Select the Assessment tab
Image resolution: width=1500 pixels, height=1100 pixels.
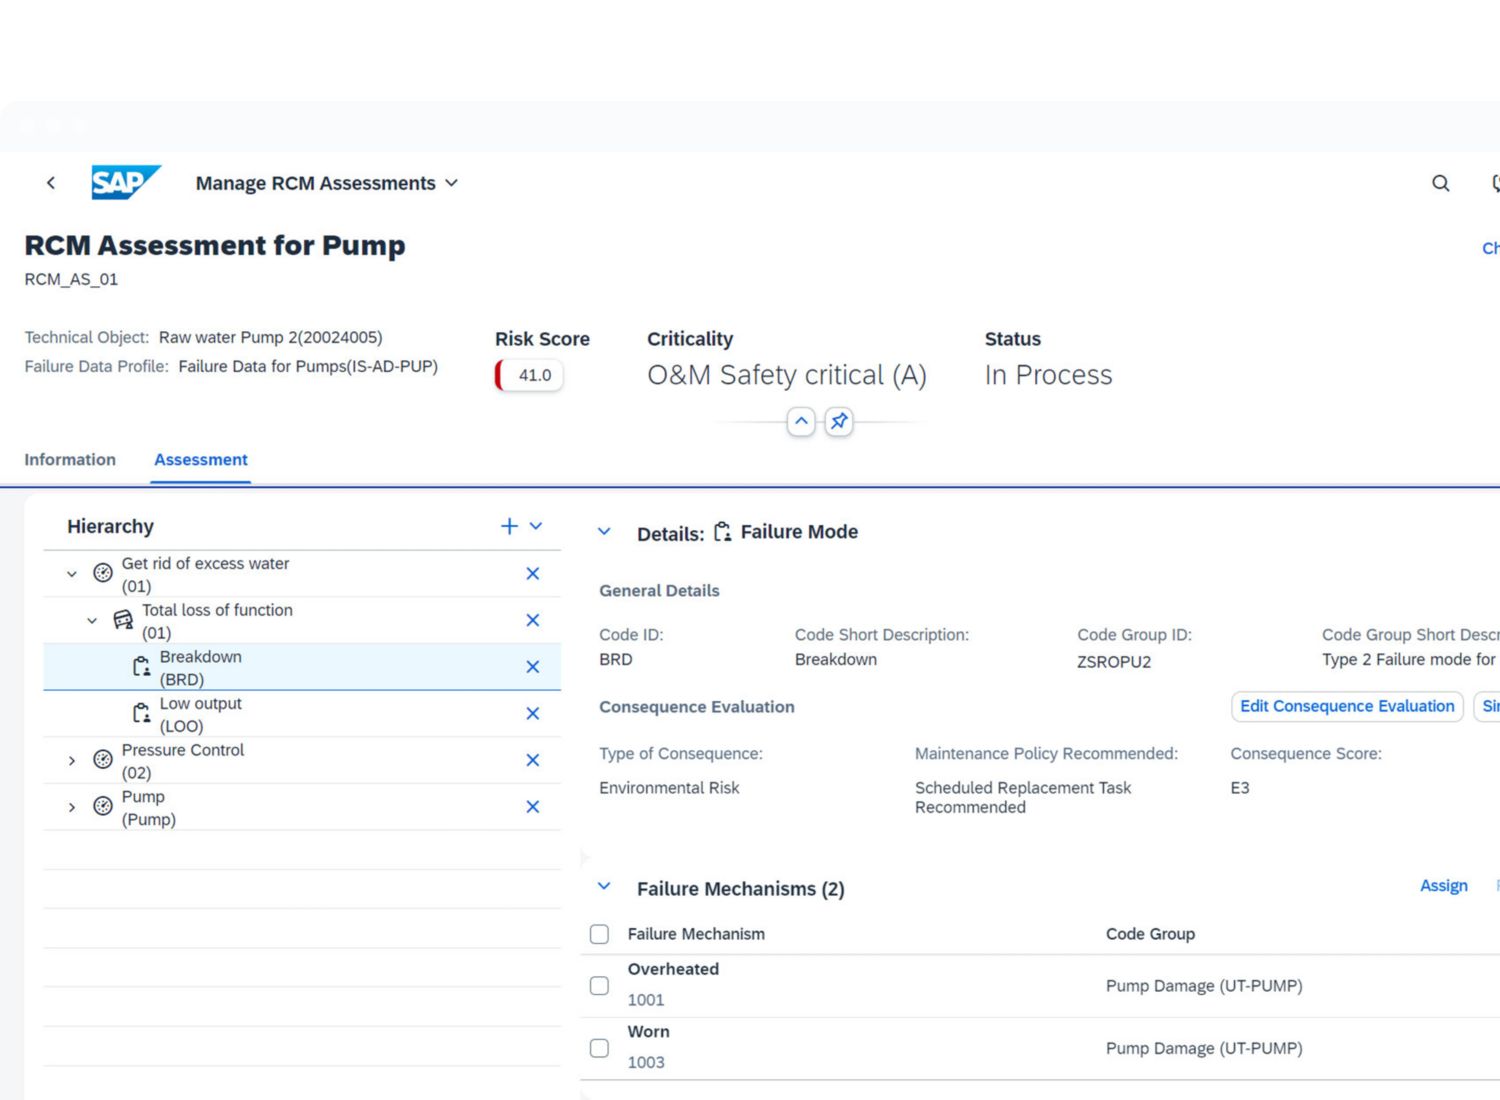[x=200, y=460]
